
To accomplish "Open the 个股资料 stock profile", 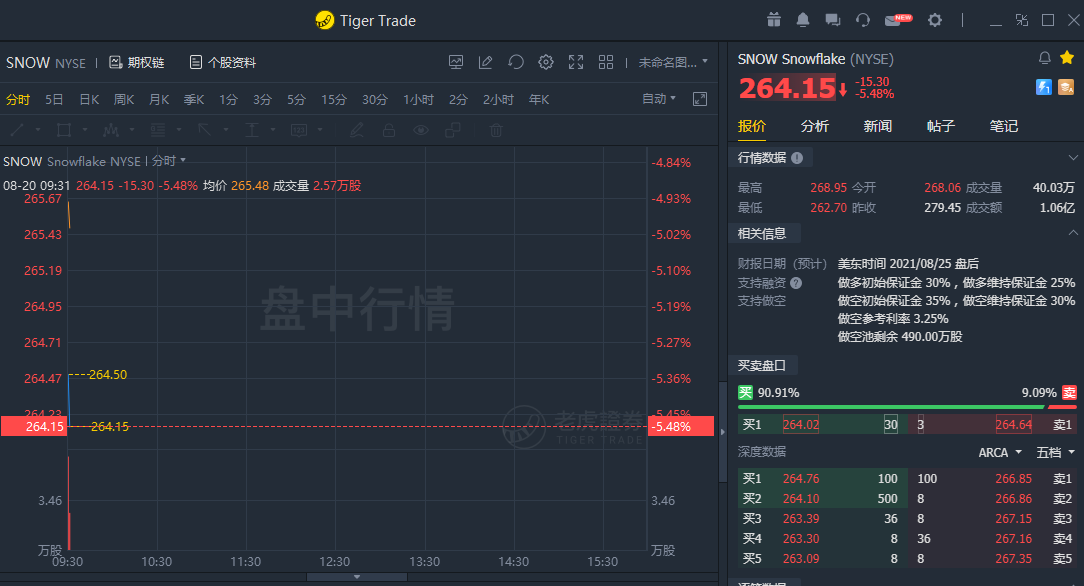I will (223, 62).
